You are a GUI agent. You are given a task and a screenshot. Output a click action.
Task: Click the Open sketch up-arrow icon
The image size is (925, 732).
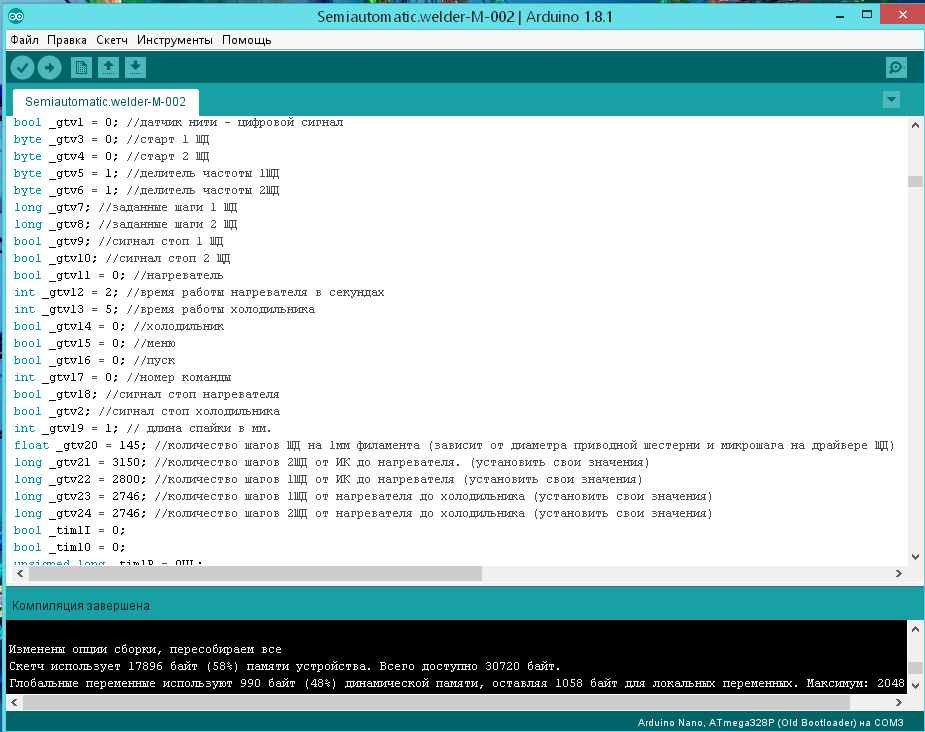pos(108,68)
